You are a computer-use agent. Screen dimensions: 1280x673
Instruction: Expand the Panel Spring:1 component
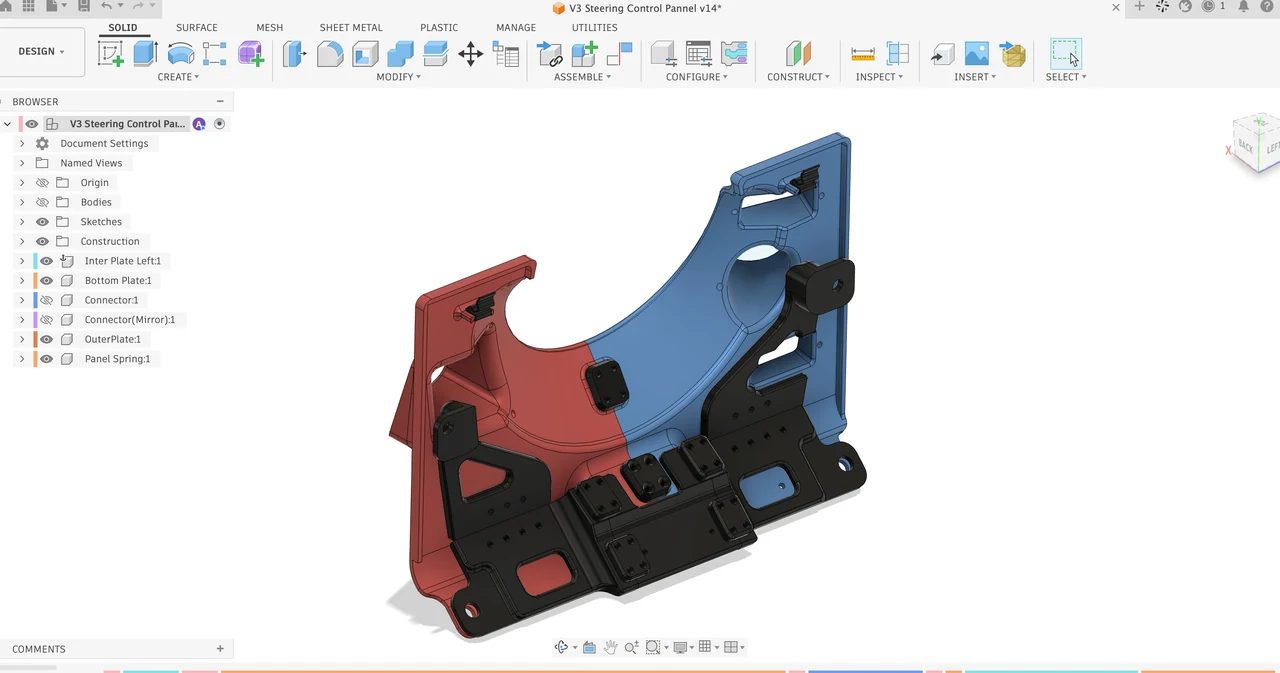point(22,359)
